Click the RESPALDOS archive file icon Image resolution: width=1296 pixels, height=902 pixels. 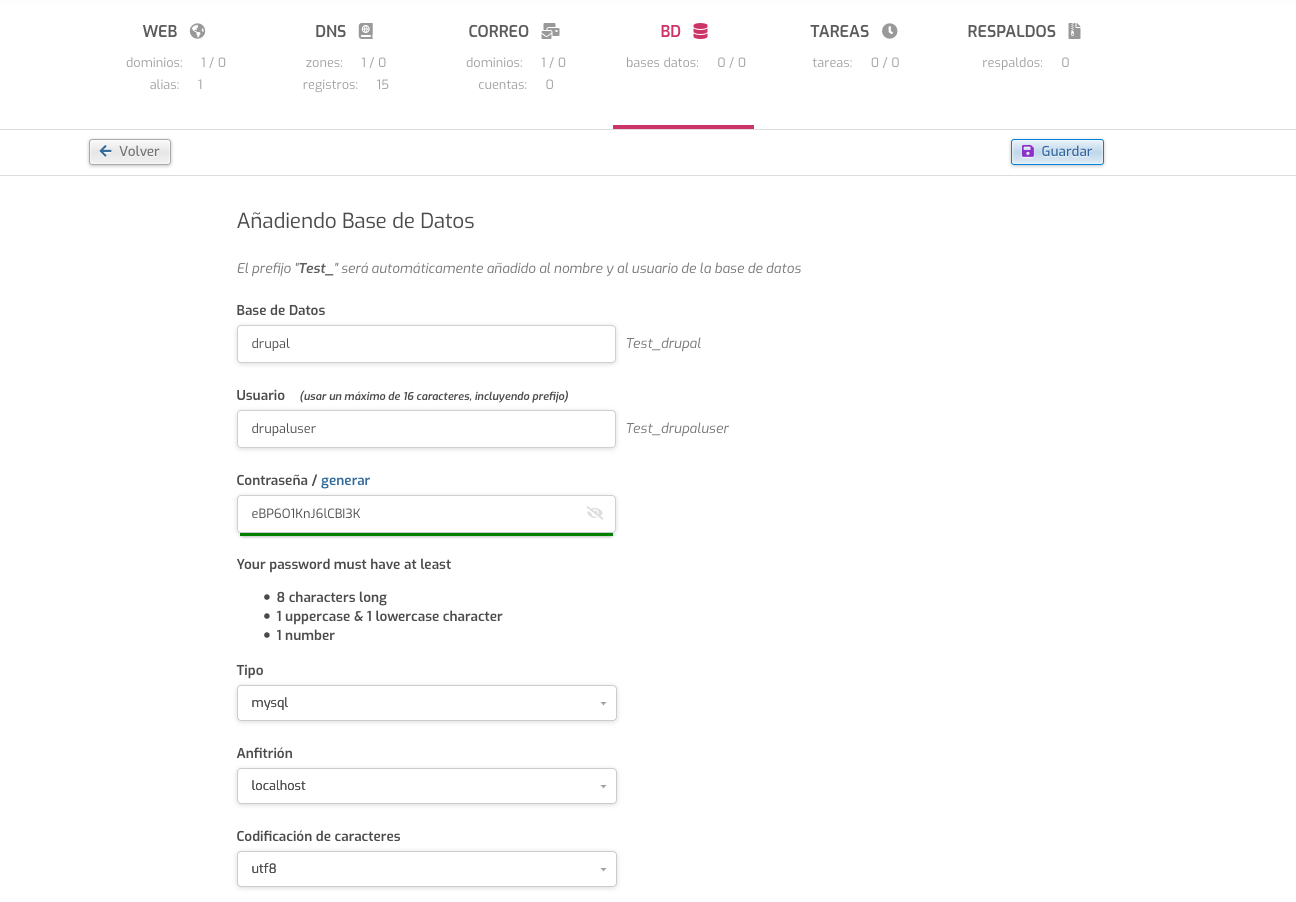[x=1075, y=31]
